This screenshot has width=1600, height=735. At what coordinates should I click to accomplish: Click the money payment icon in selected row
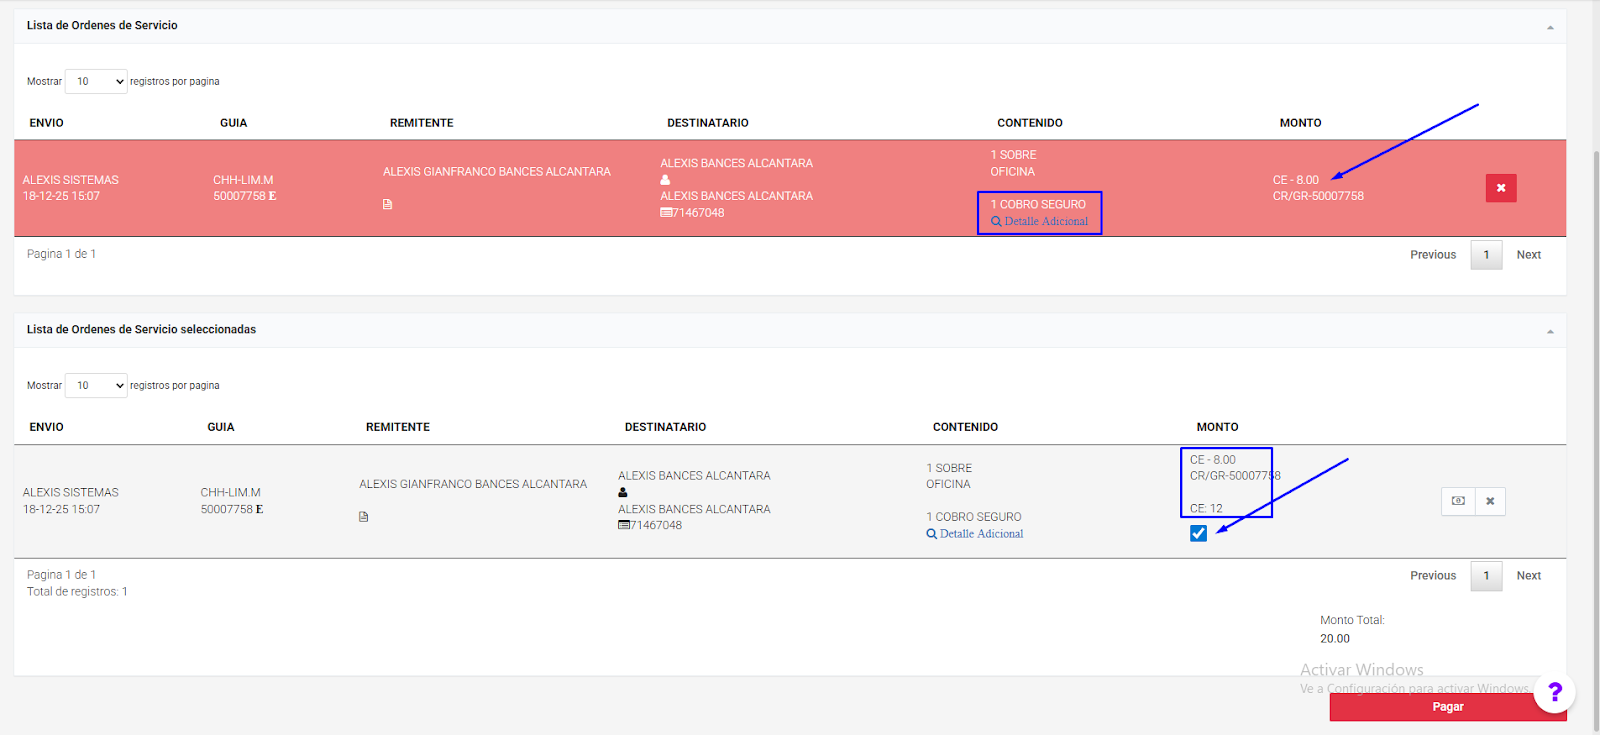1458,501
